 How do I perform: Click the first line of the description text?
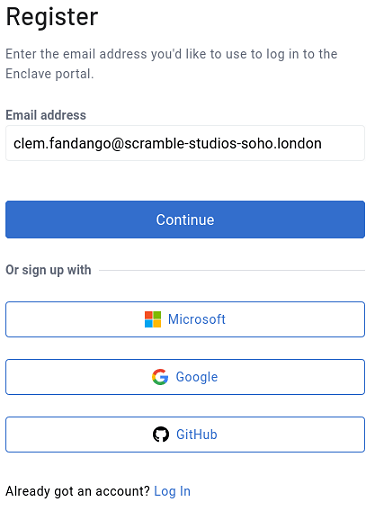pyautogui.click(x=171, y=54)
